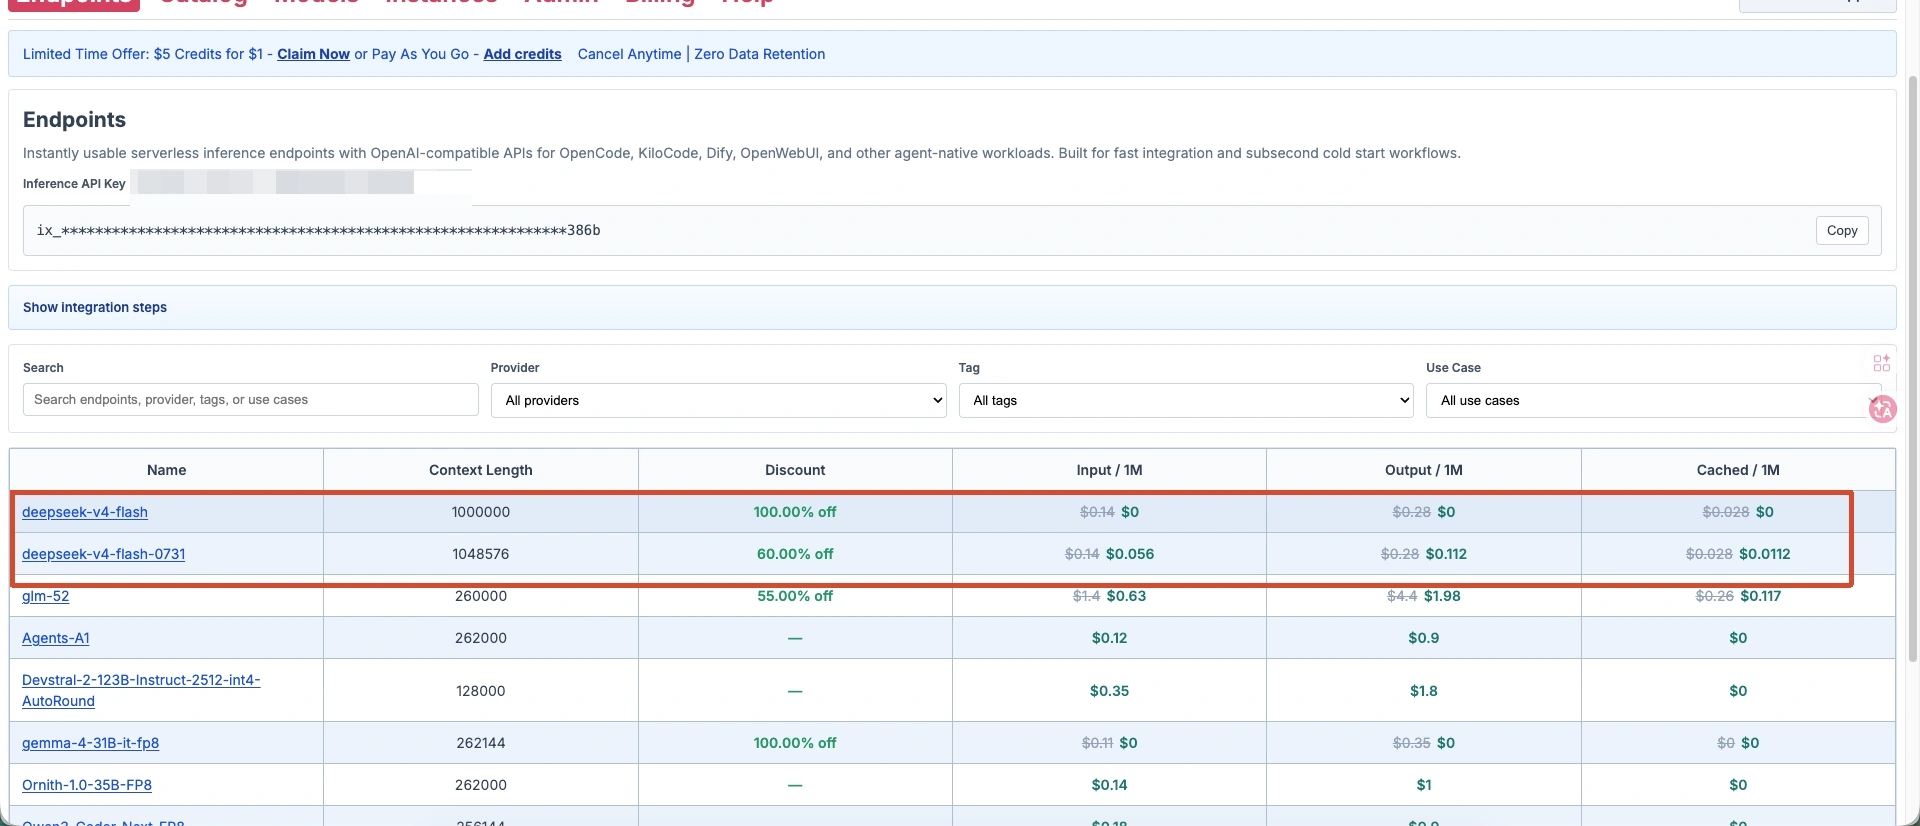Open the Provider dropdown showing All providers
The height and width of the screenshot is (826, 1920).
click(x=718, y=400)
